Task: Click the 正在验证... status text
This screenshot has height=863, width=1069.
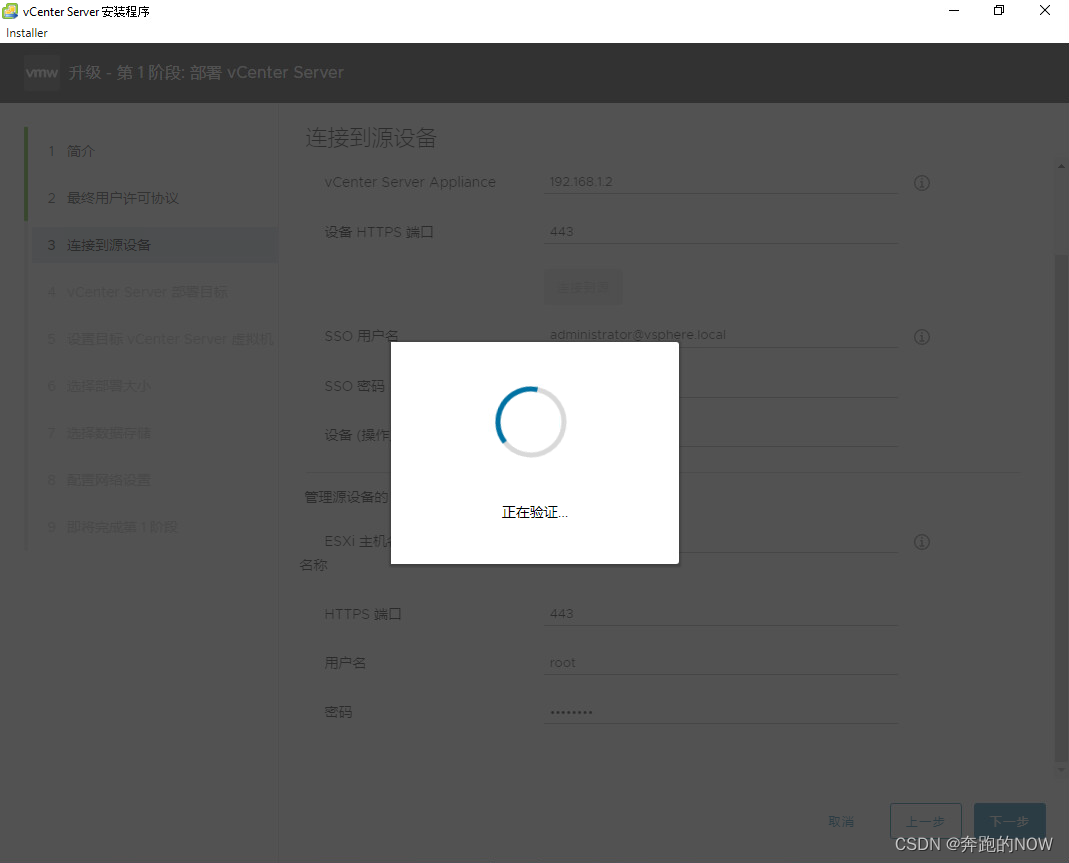Action: pyautogui.click(x=534, y=513)
